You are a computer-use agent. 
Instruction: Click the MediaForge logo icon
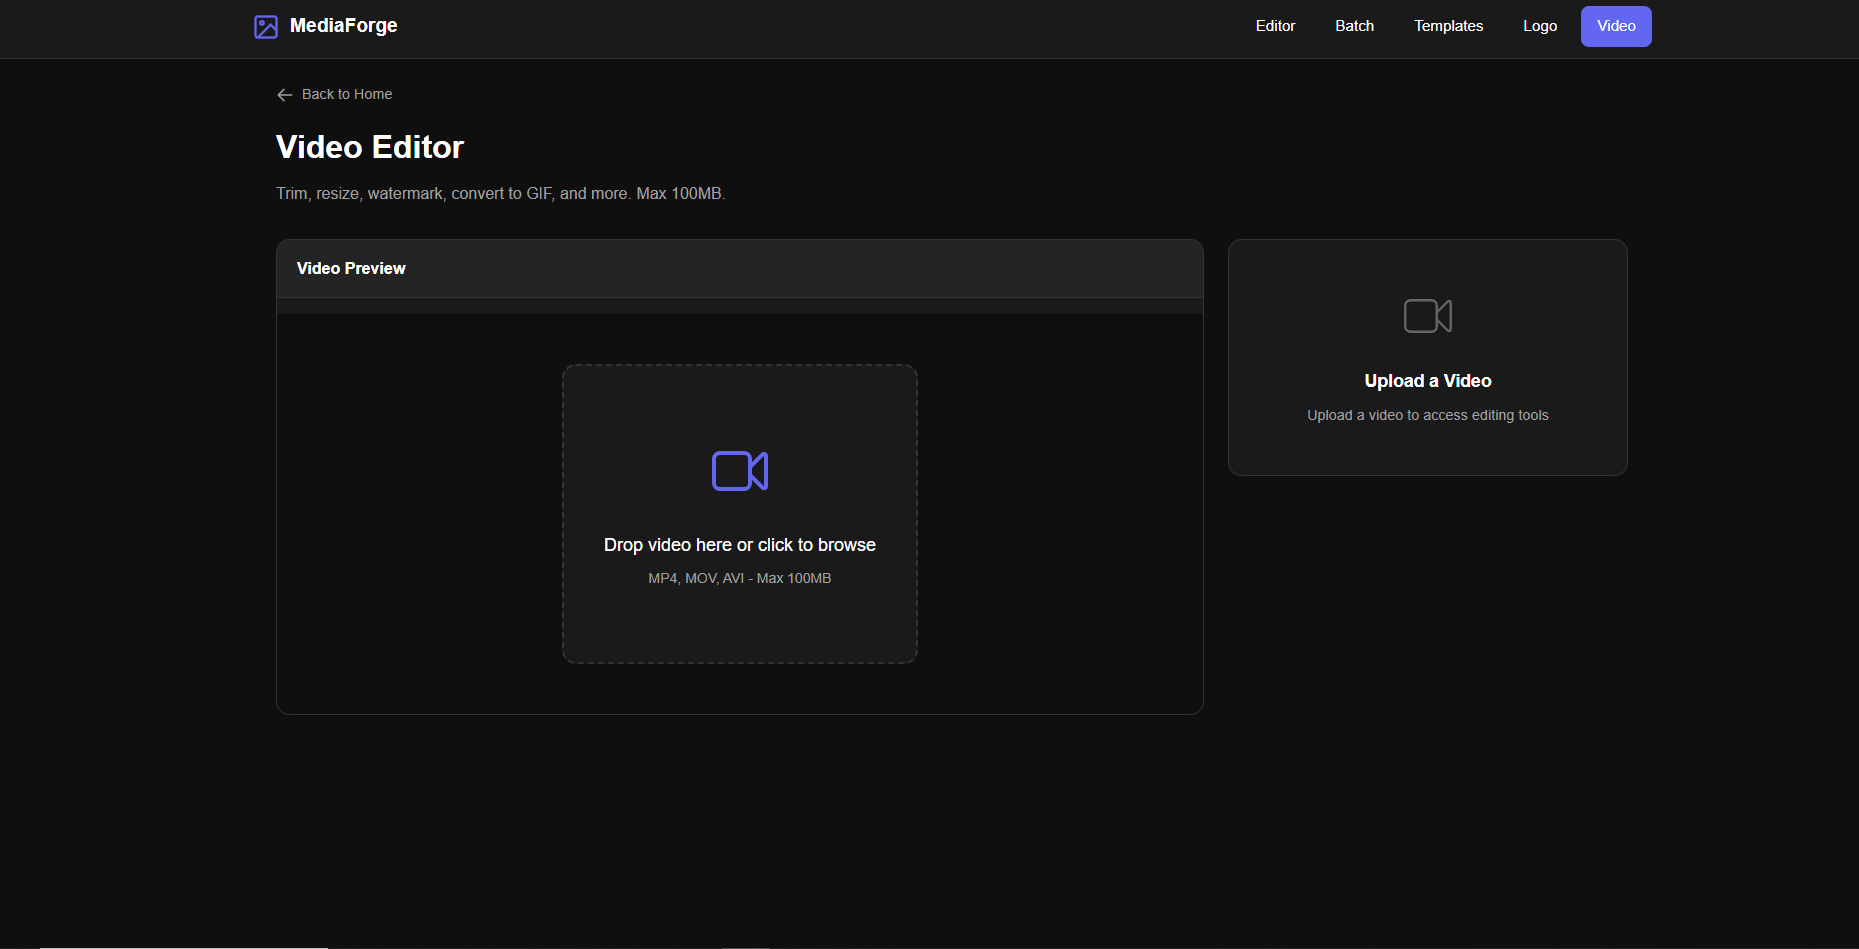(x=266, y=27)
